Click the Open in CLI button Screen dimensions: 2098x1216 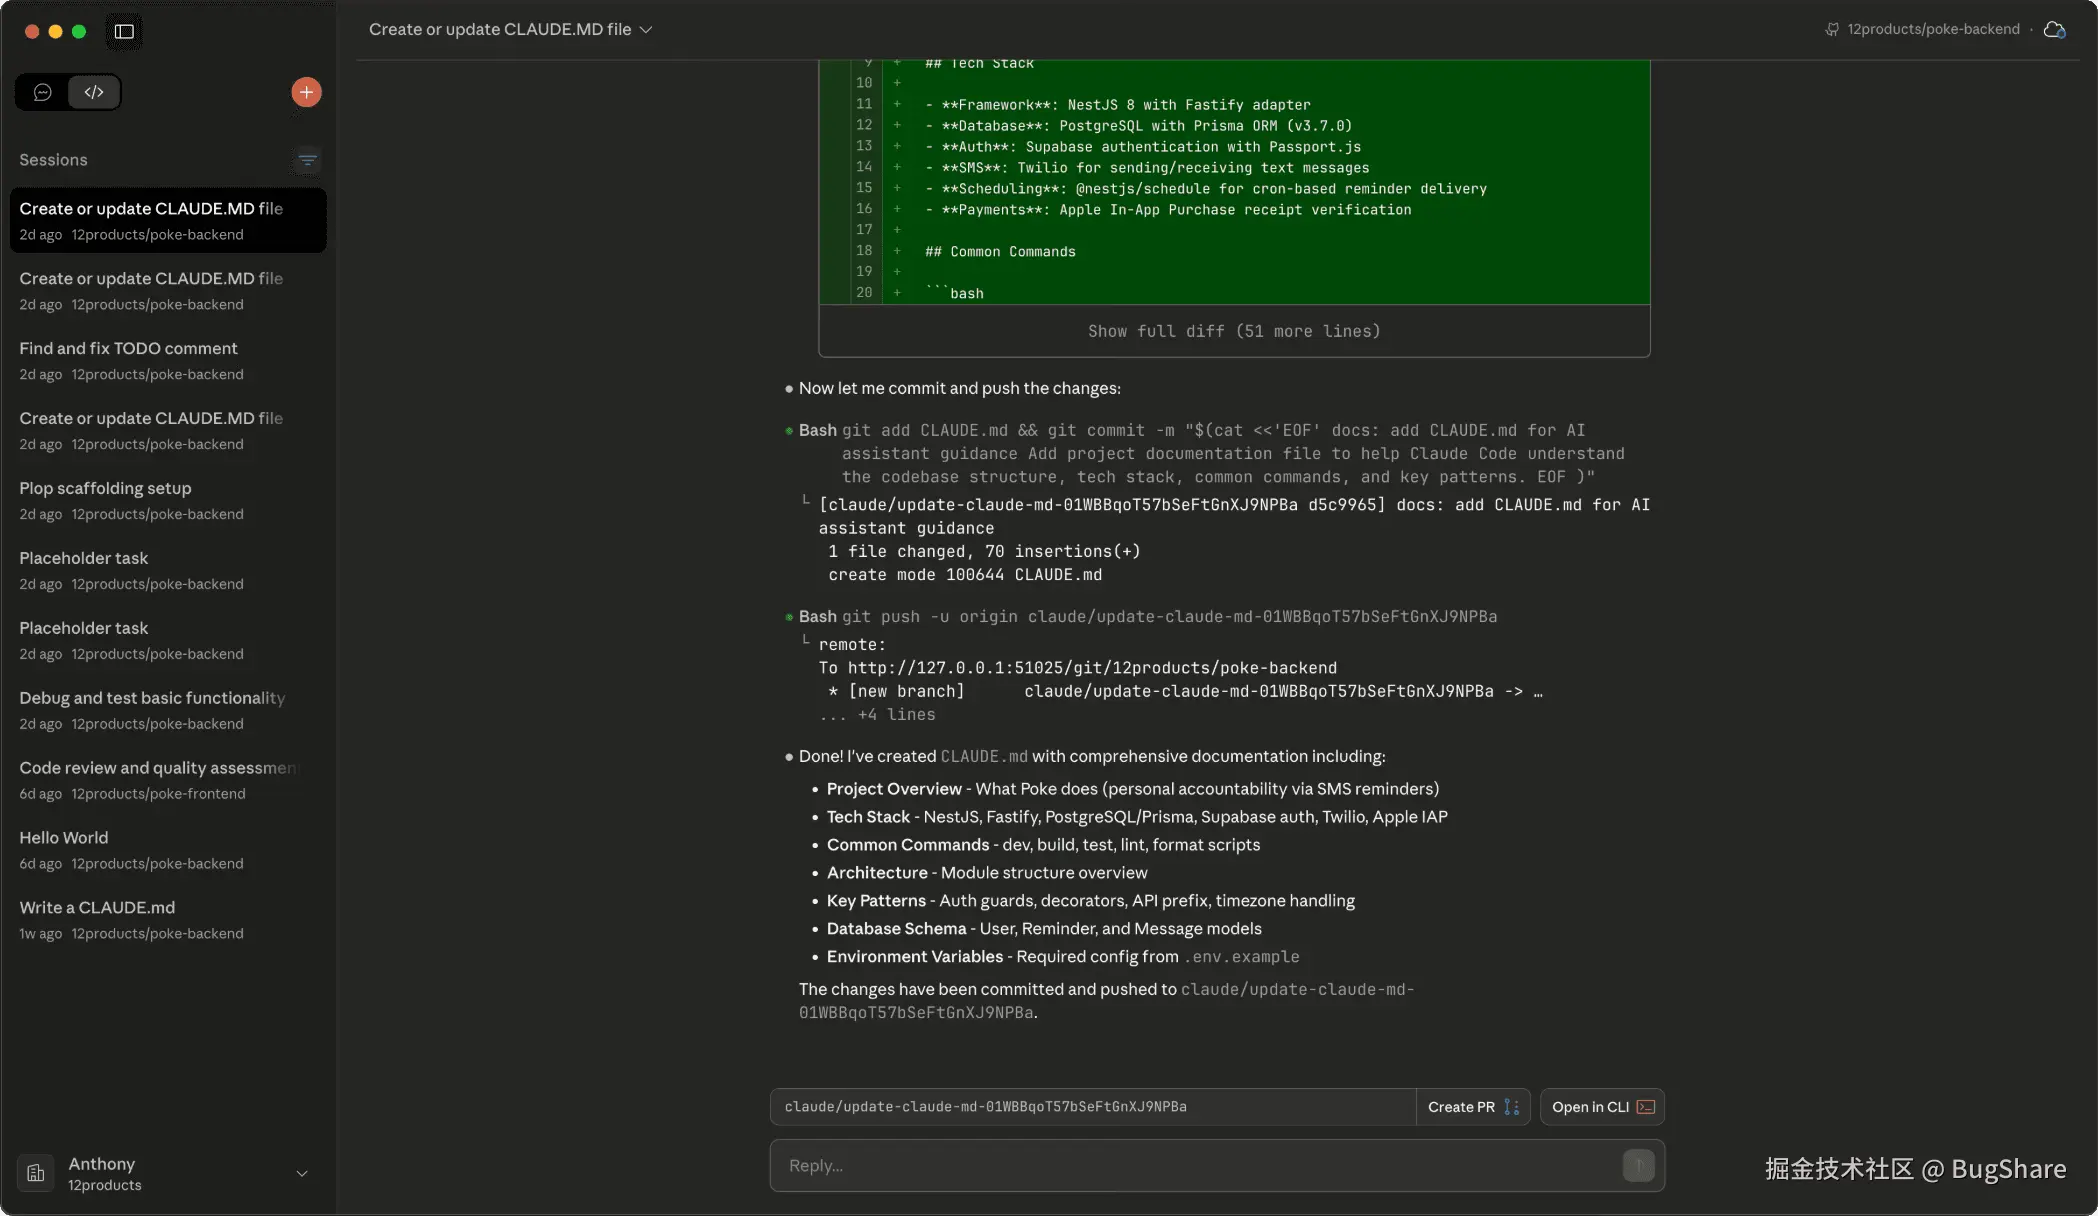pos(1602,1107)
